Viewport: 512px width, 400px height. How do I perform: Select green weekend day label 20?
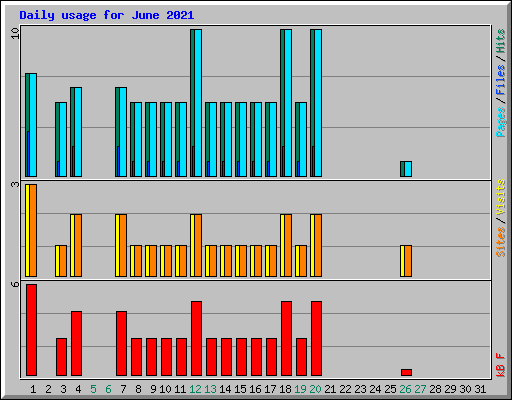[315, 389]
